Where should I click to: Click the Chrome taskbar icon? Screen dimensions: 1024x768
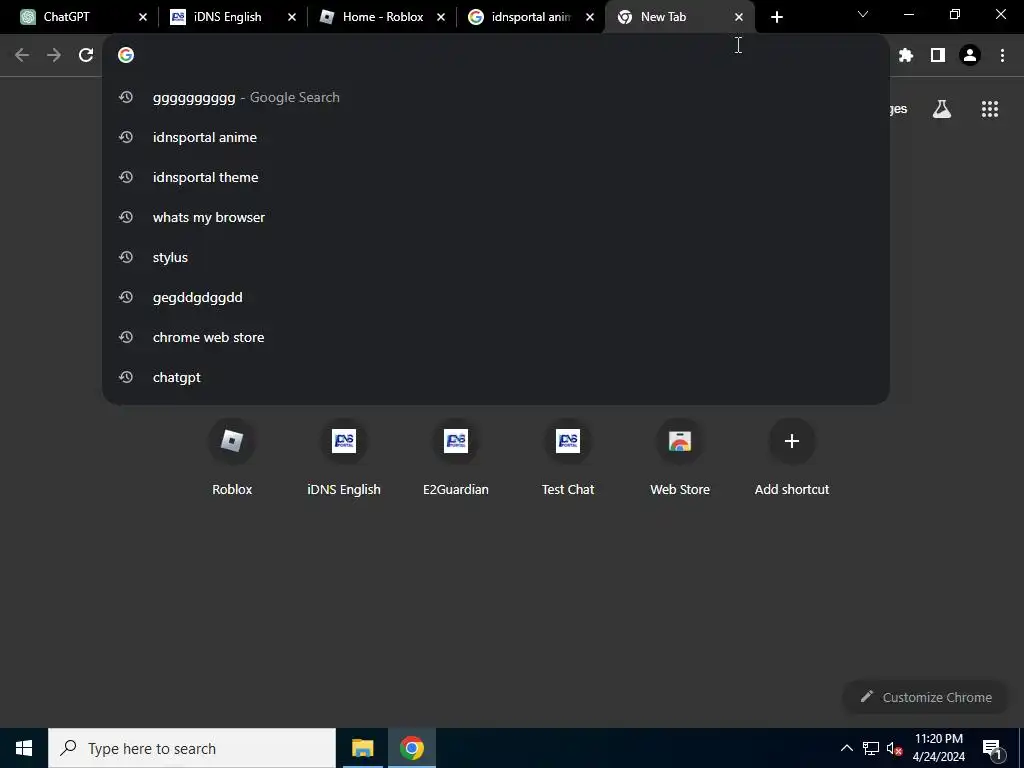(411, 748)
